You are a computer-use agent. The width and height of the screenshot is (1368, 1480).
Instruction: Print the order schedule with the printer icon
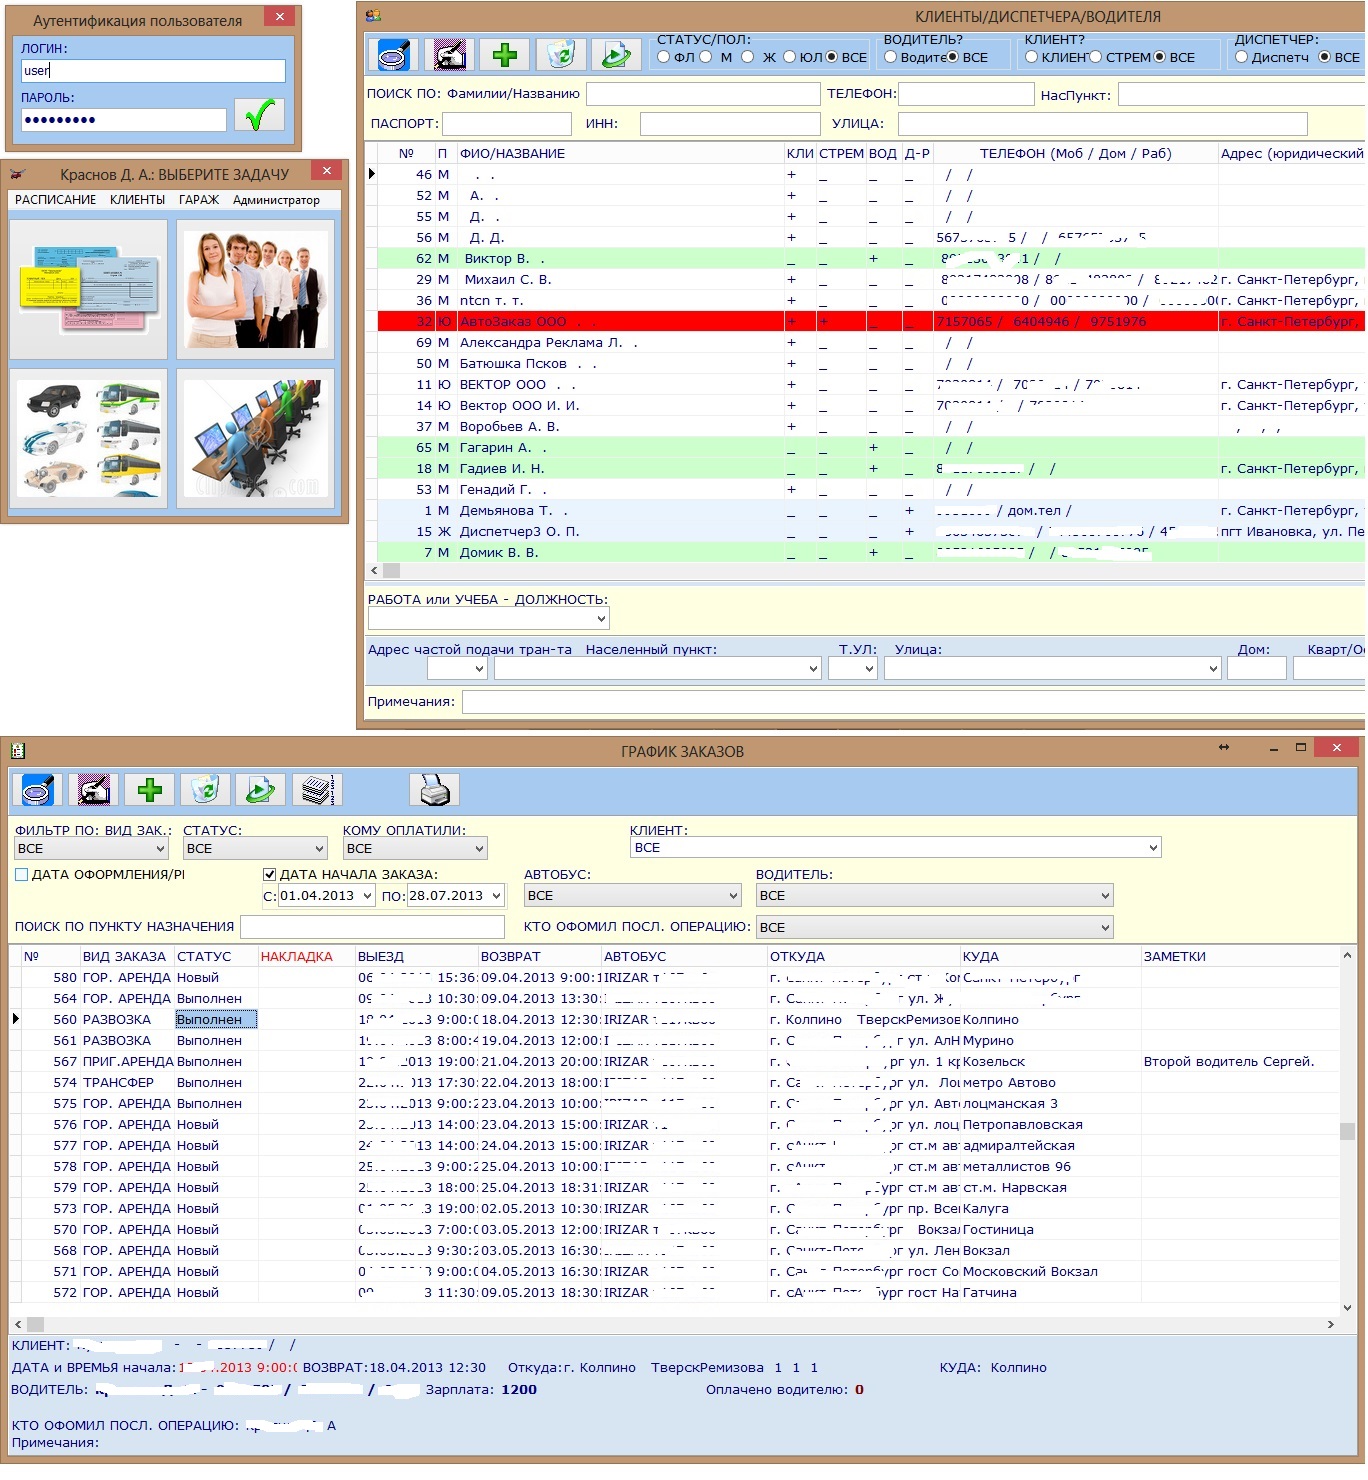coord(435,790)
